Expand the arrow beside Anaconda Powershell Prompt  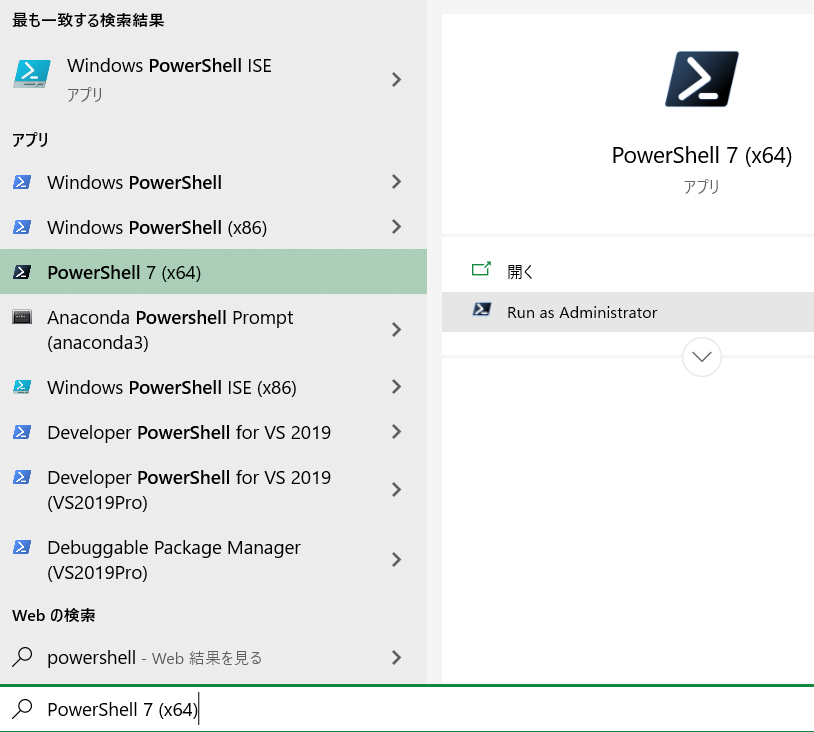point(397,330)
